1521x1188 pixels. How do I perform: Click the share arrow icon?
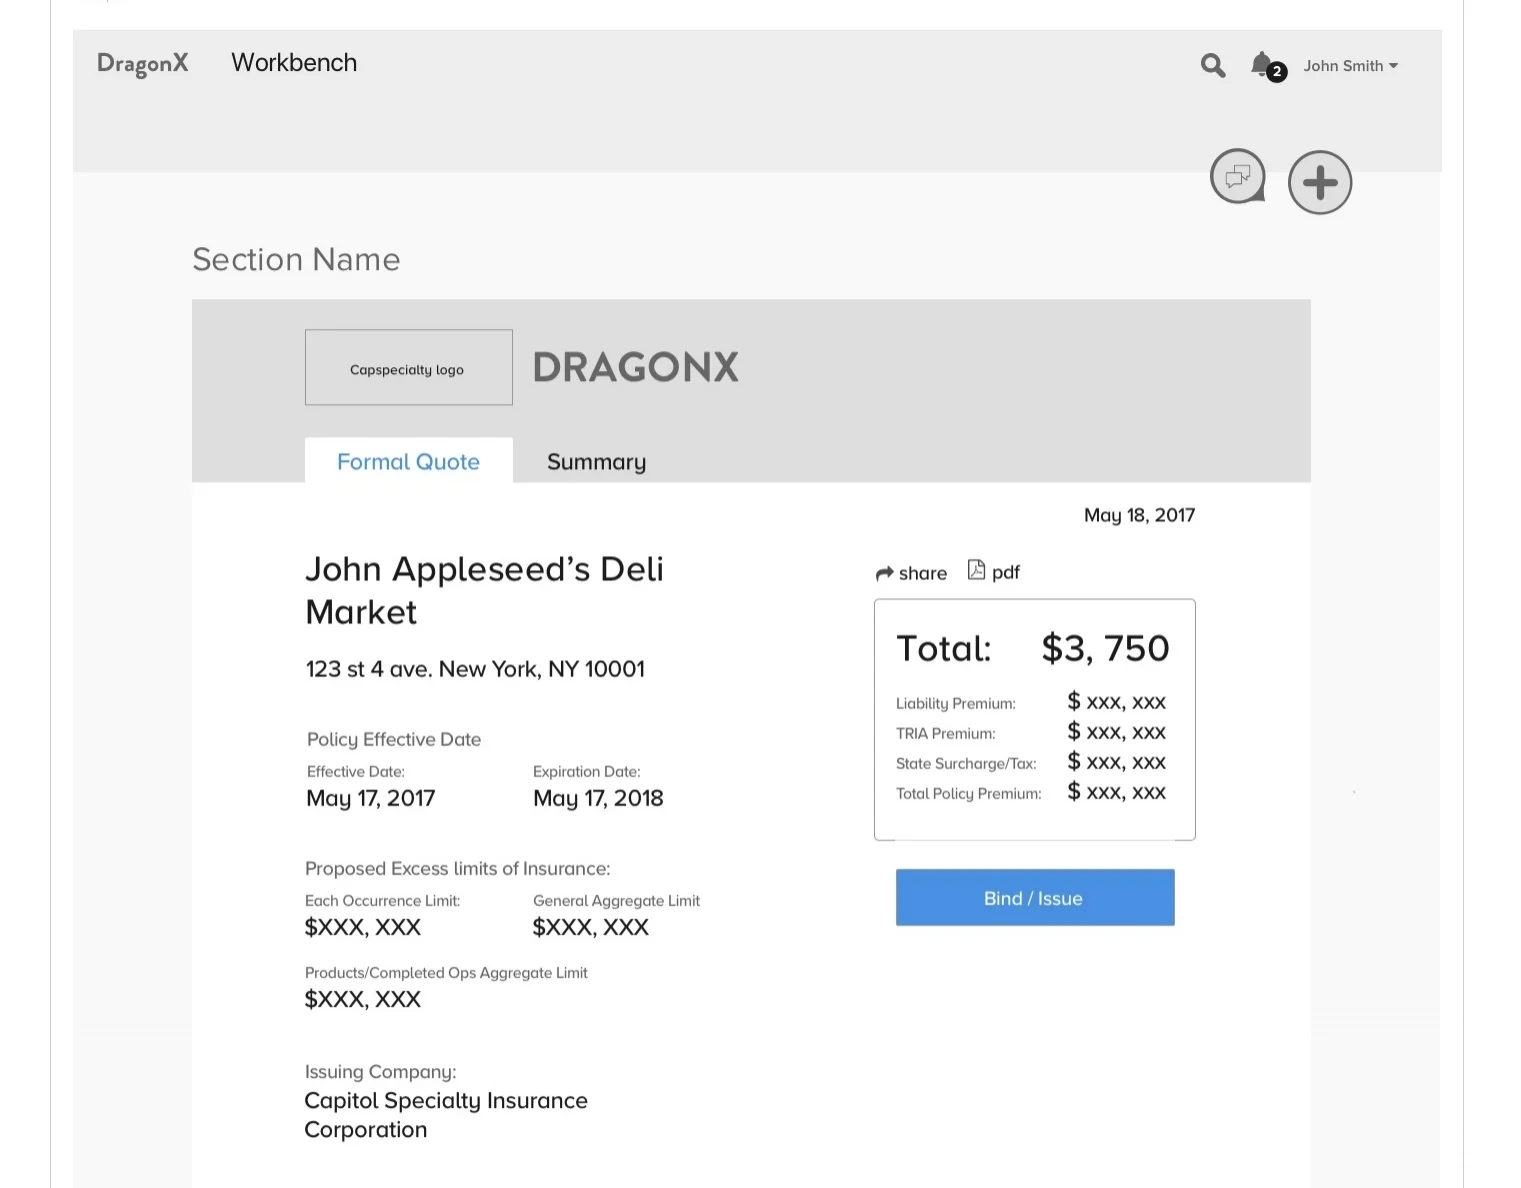coord(885,574)
